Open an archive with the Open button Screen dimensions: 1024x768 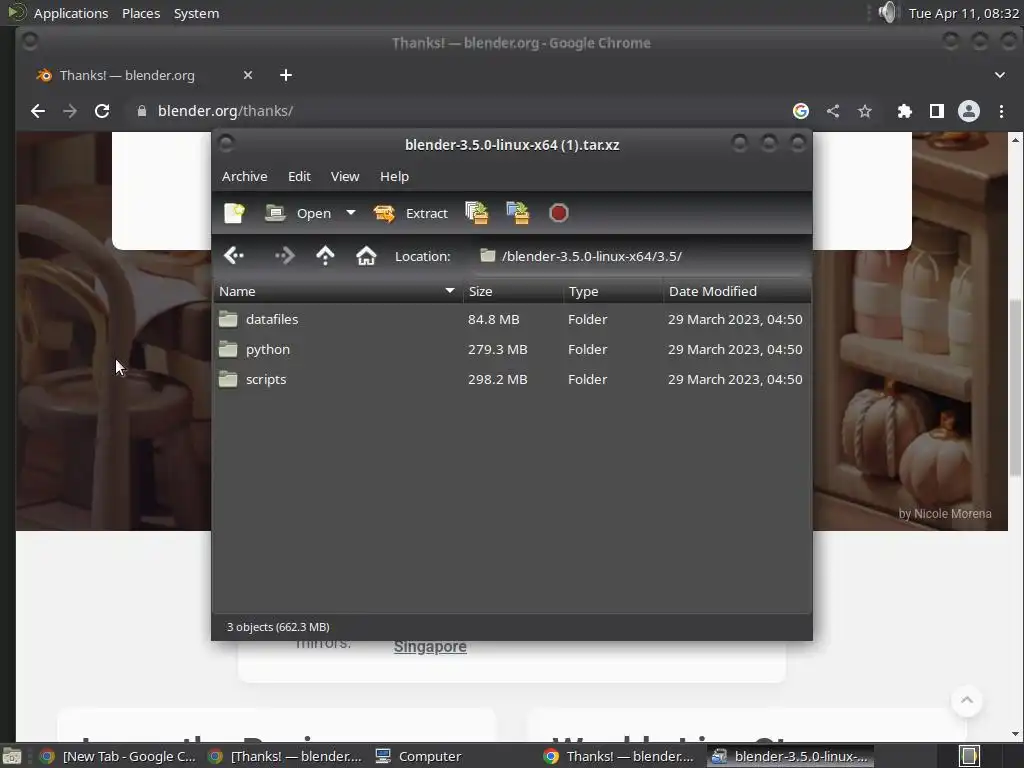coord(298,214)
